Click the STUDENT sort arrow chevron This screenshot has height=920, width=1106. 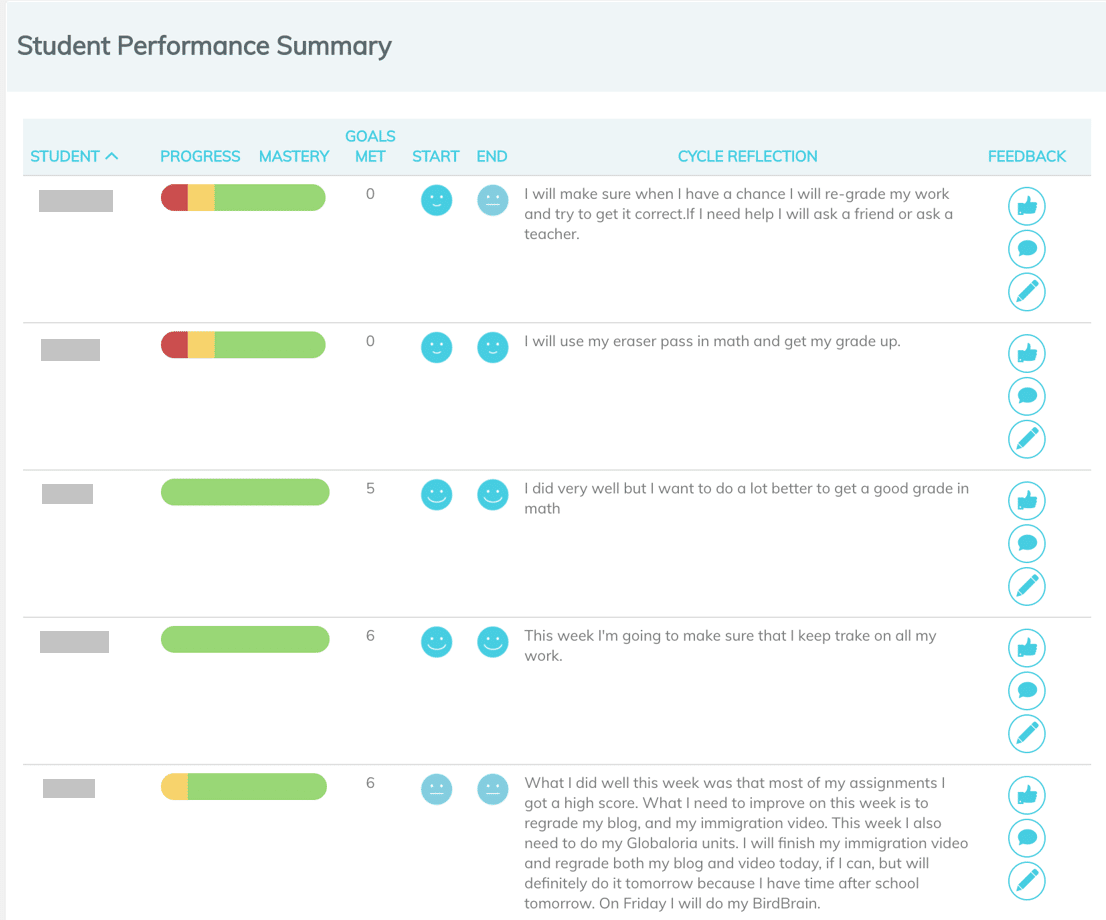click(x=112, y=156)
